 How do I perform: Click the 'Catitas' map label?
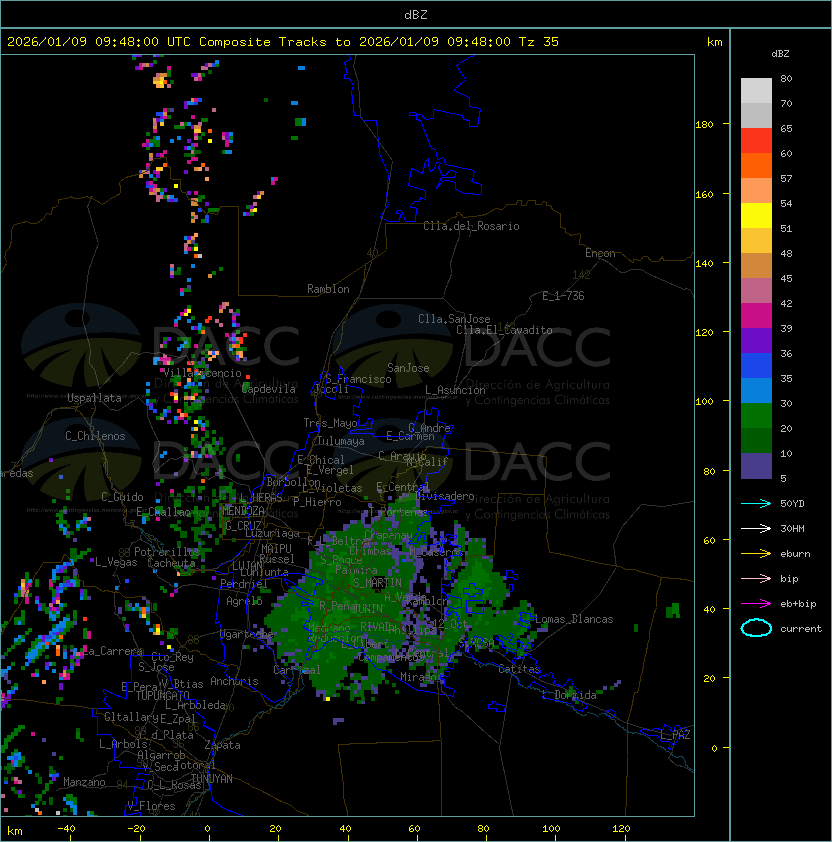click(x=519, y=669)
